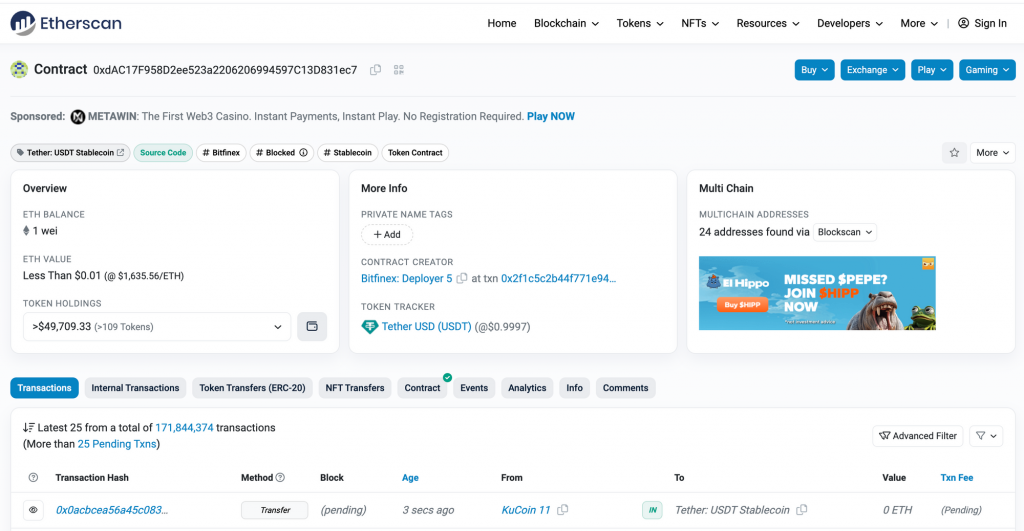Image resolution: width=1024 pixels, height=531 pixels.
Task: Open the Blockchain menu dropdown
Action: (566, 23)
